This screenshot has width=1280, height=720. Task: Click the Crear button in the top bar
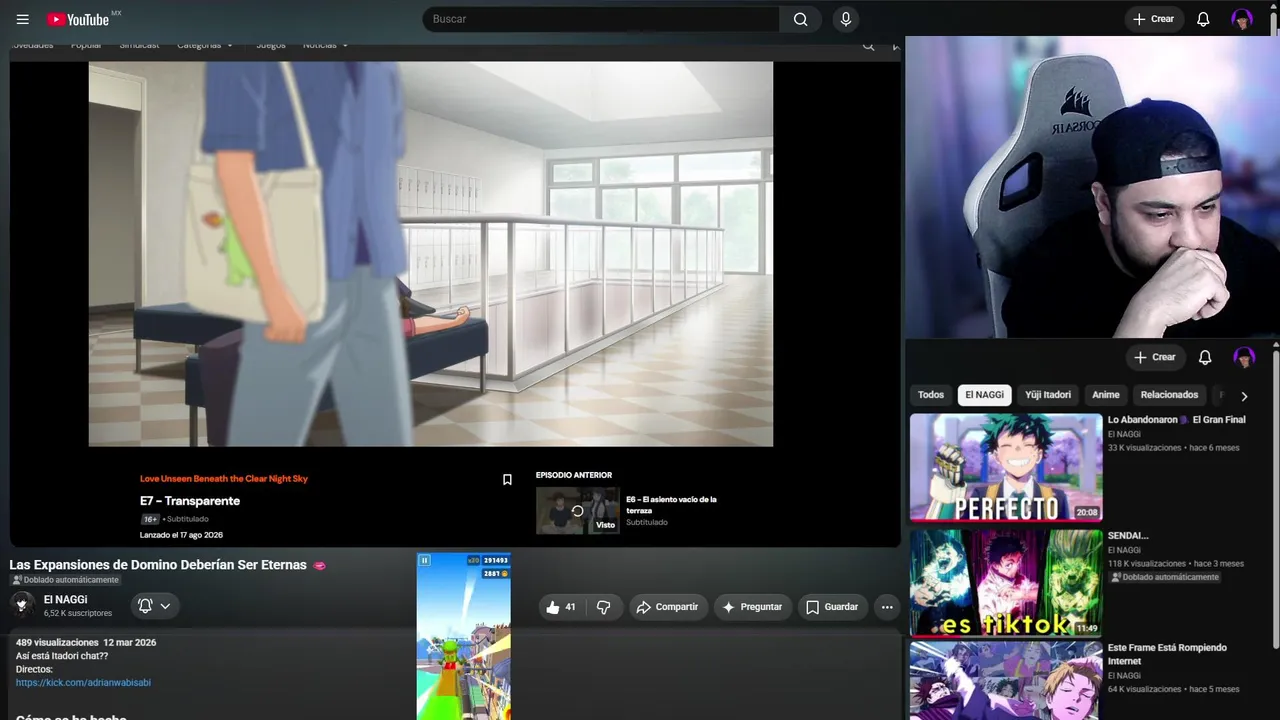[1154, 19]
